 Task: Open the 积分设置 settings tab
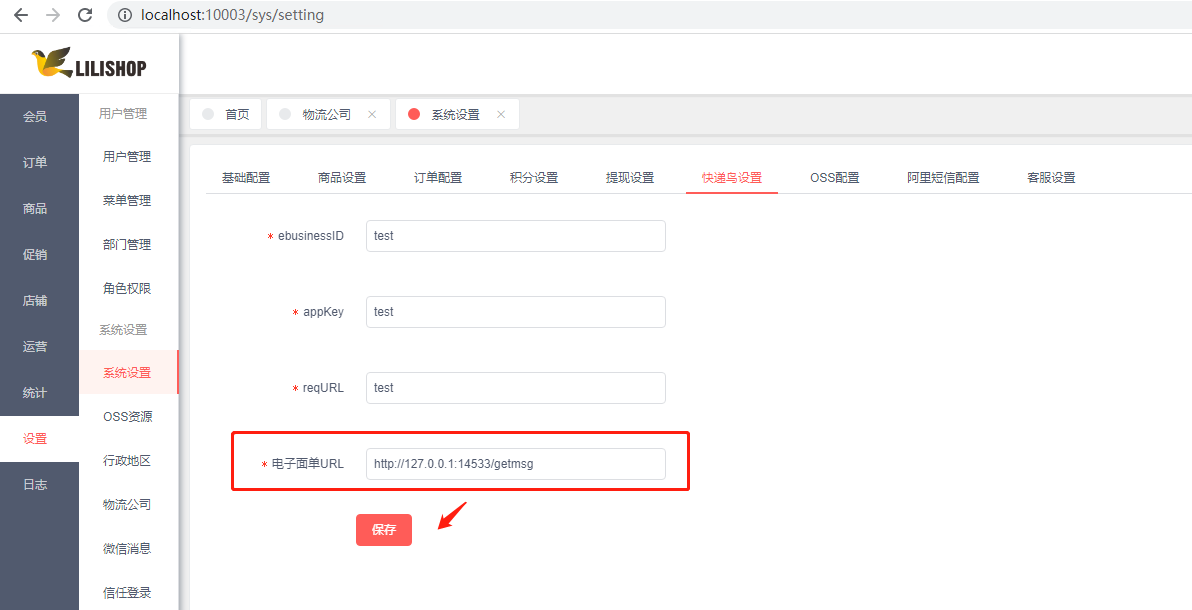534,178
